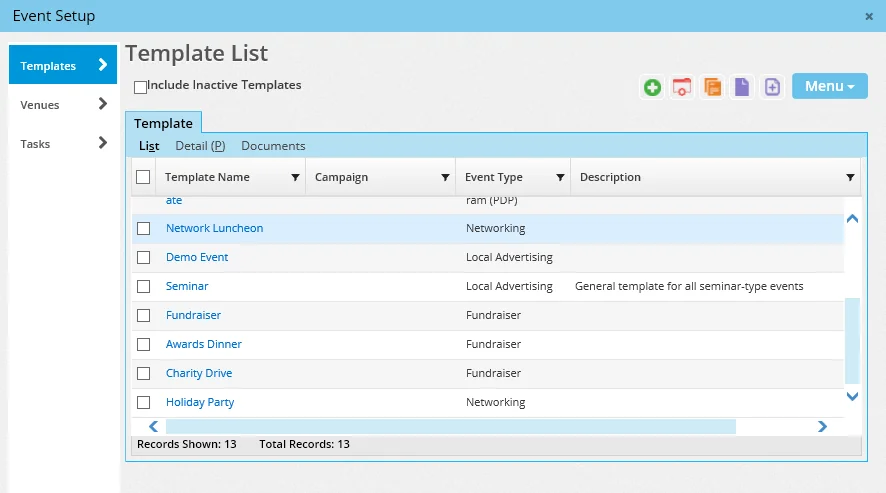Screen dimensions: 886x493
Task: Tick the checkbox for Network Luncheon row
Action: tap(144, 229)
